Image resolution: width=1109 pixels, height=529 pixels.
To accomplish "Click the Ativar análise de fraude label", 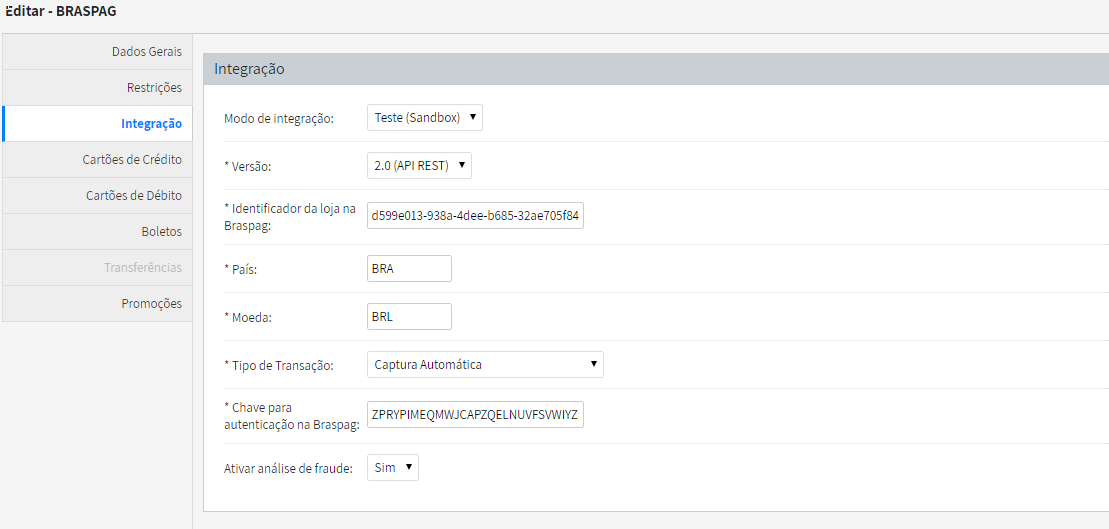I will coord(288,468).
